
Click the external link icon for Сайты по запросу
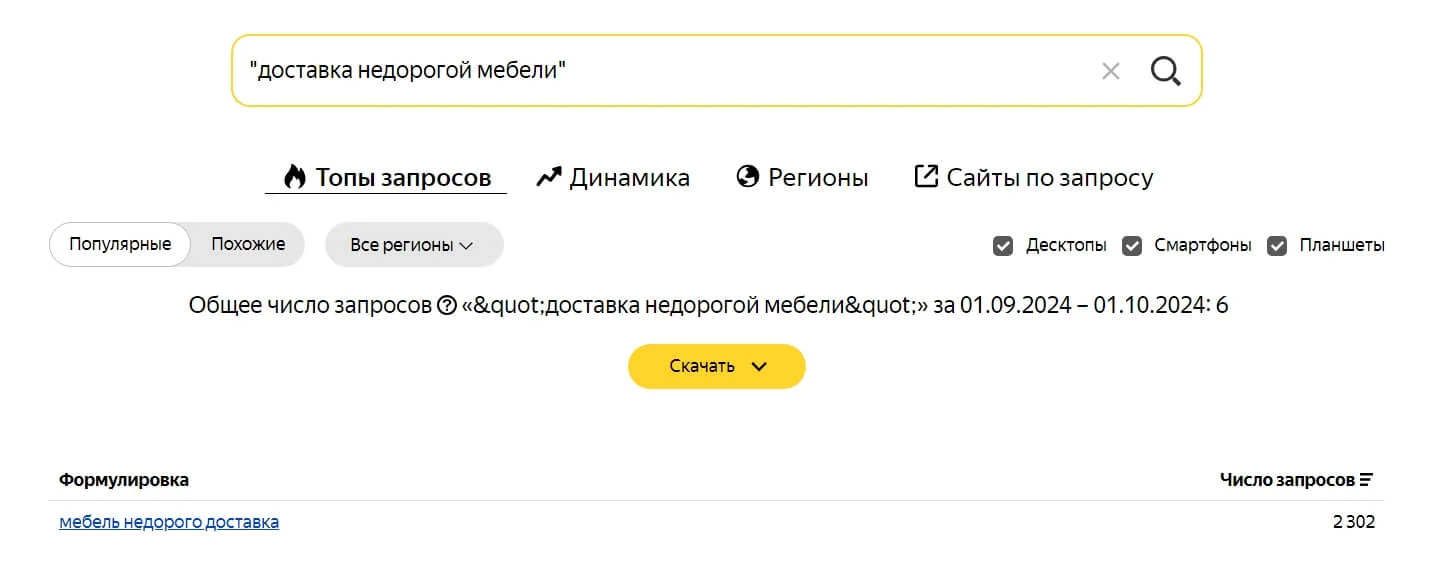[x=926, y=177]
